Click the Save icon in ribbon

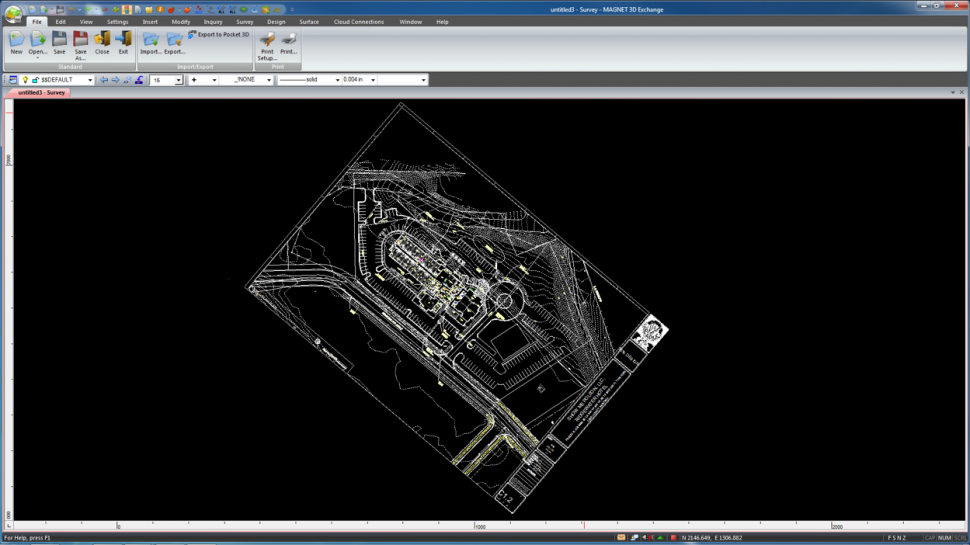point(59,40)
